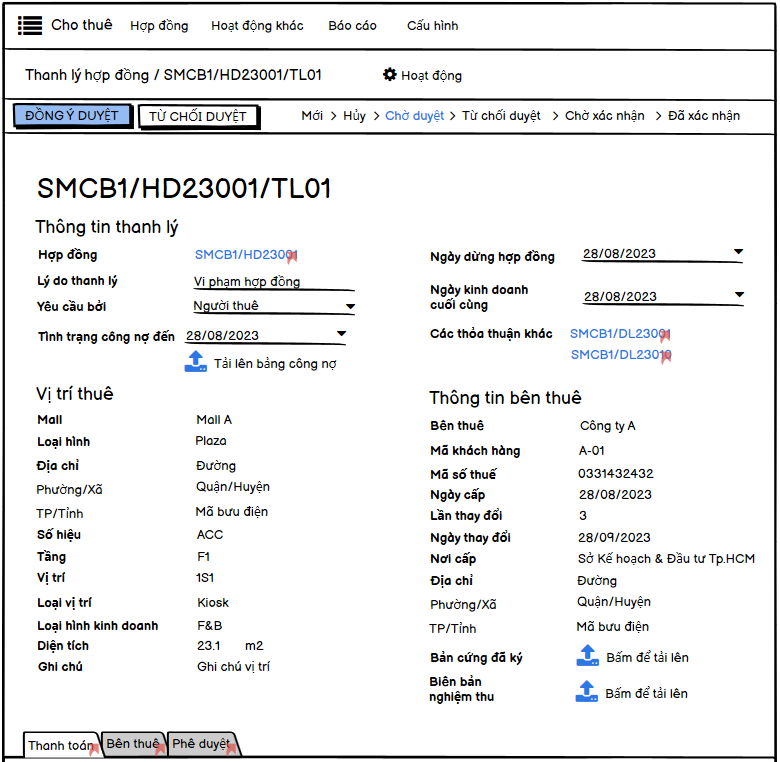Click upload icon for Tải lên bảng công nợ
The width and height of the screenshot is (780, 762).
tap(196, 362)
